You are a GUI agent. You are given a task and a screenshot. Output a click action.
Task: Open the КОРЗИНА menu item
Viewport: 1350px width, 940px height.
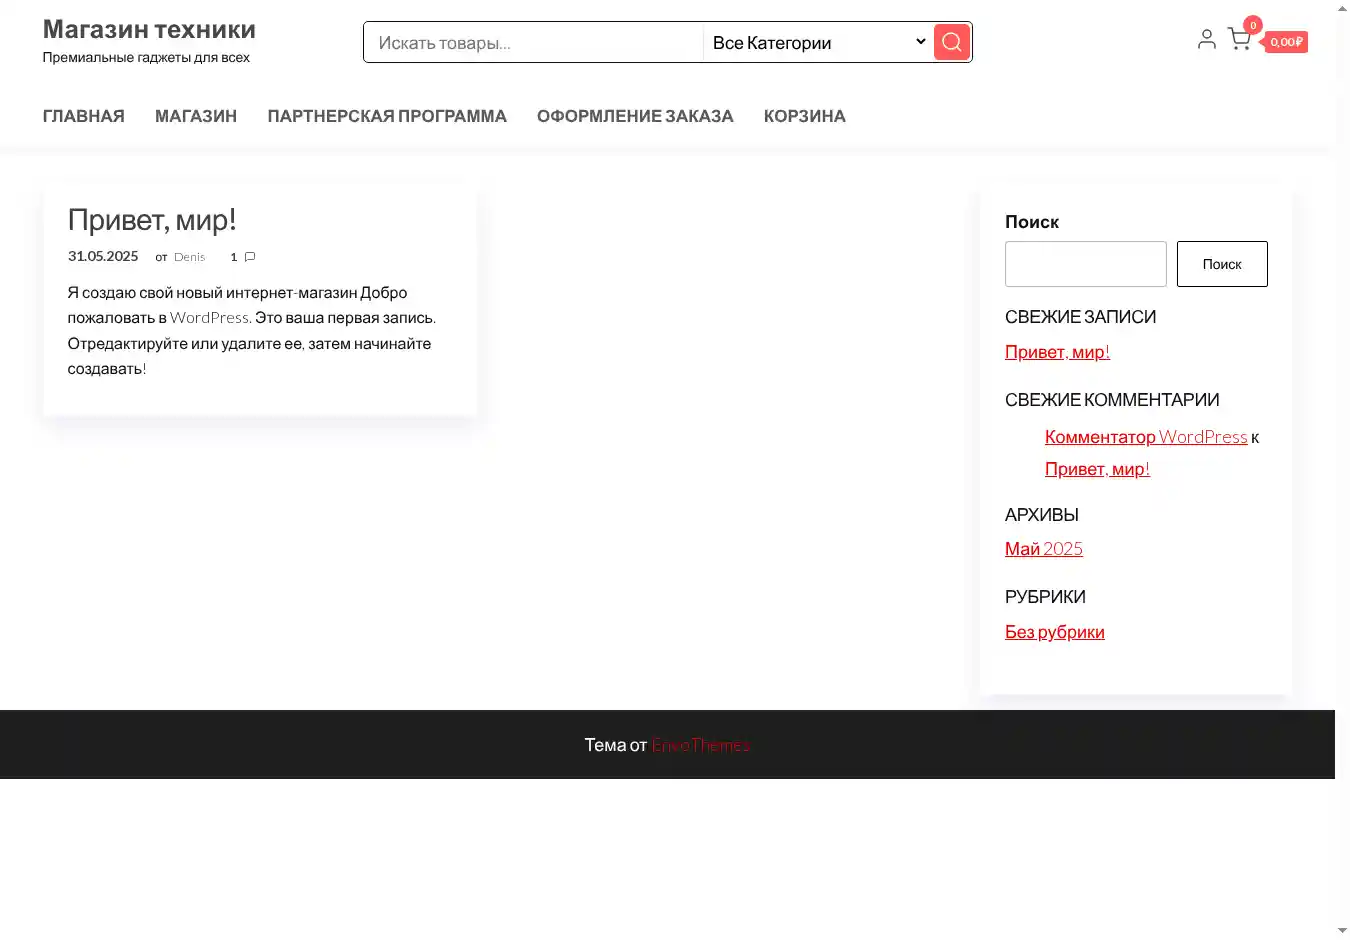tap(804, 116)
